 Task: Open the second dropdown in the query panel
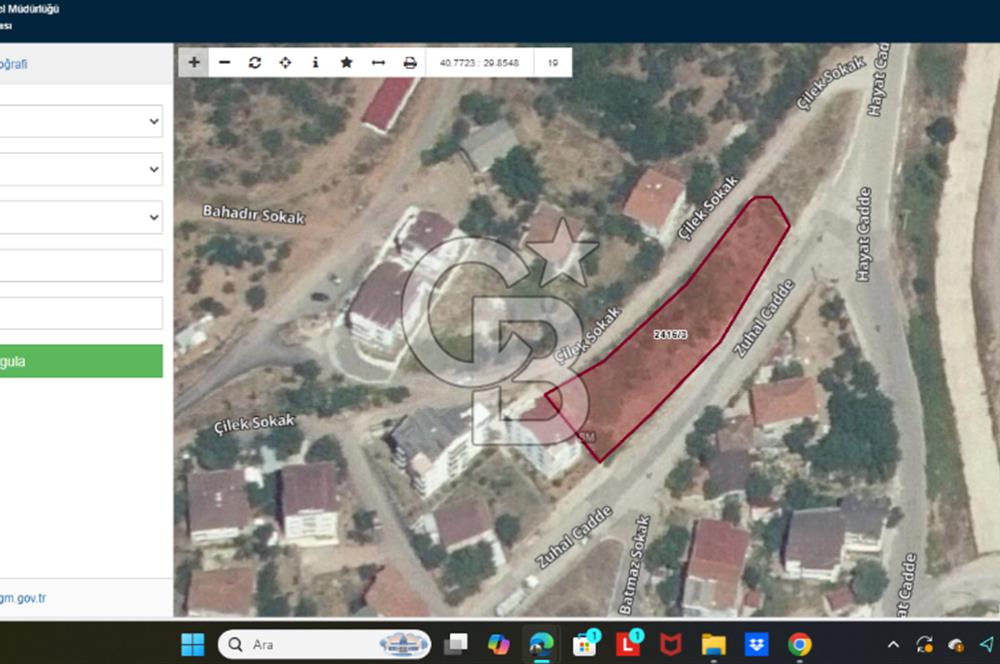coord(80,169)
